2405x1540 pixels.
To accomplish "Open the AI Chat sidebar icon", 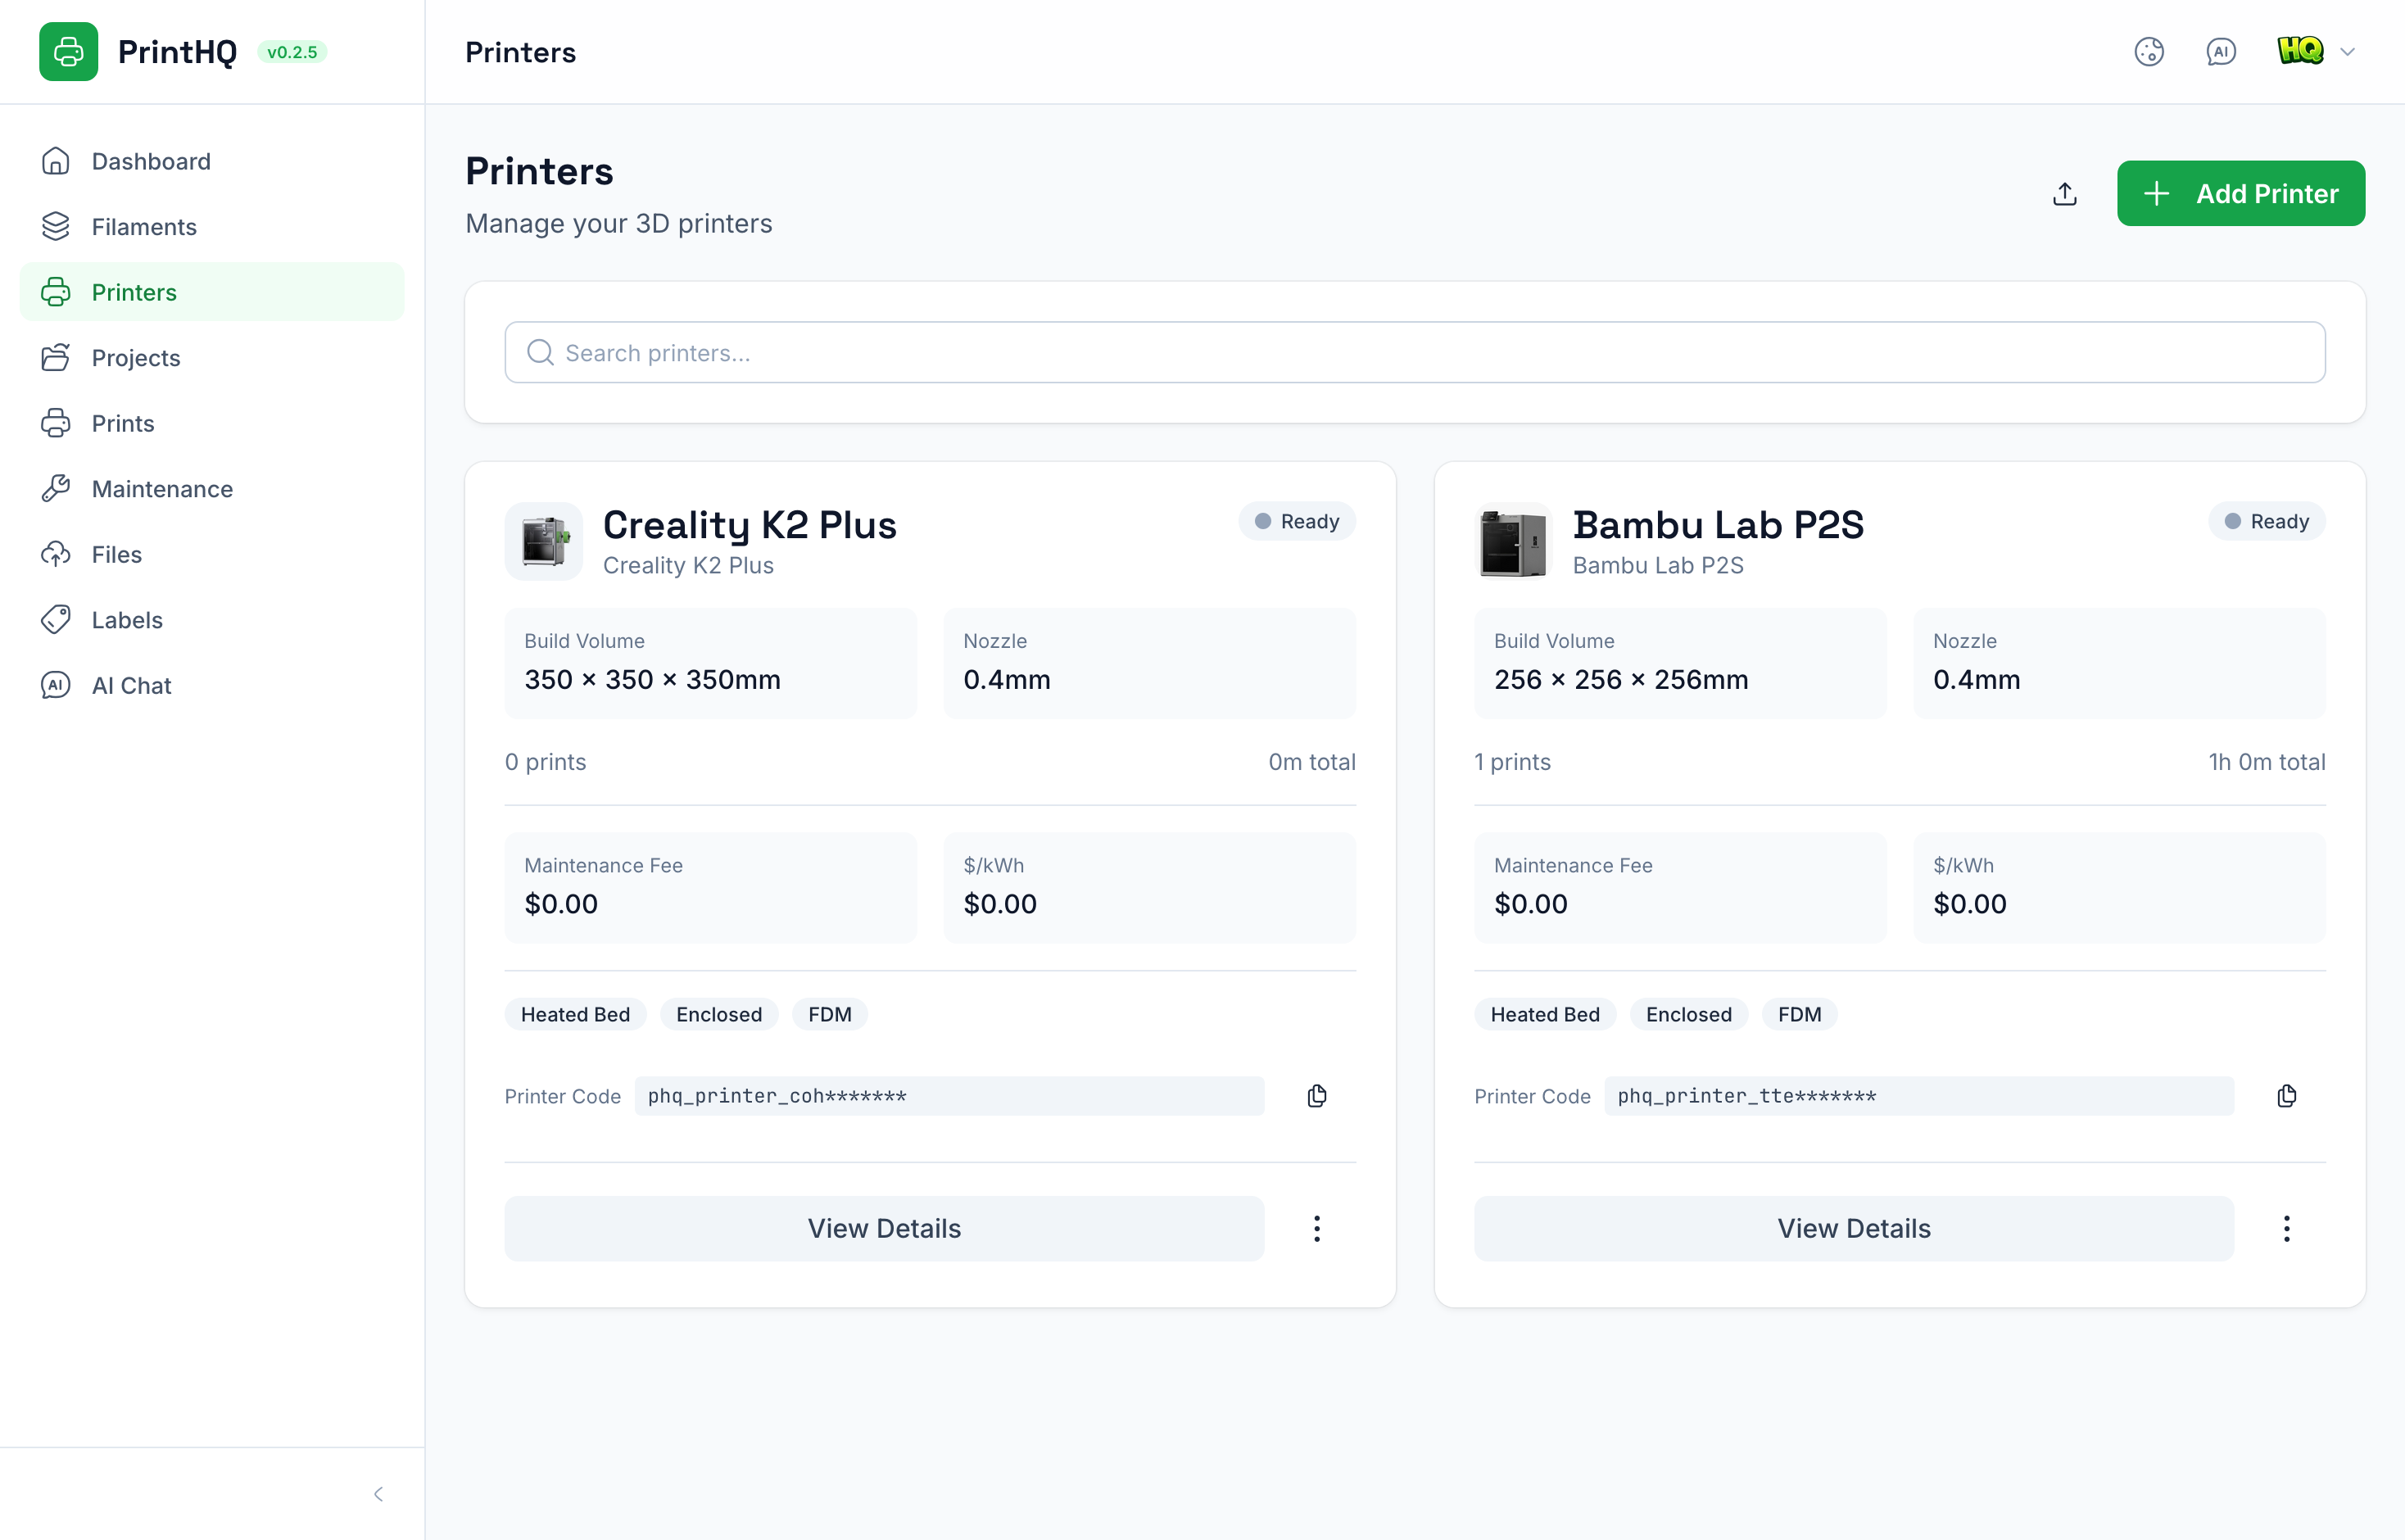I will (55, 685).
